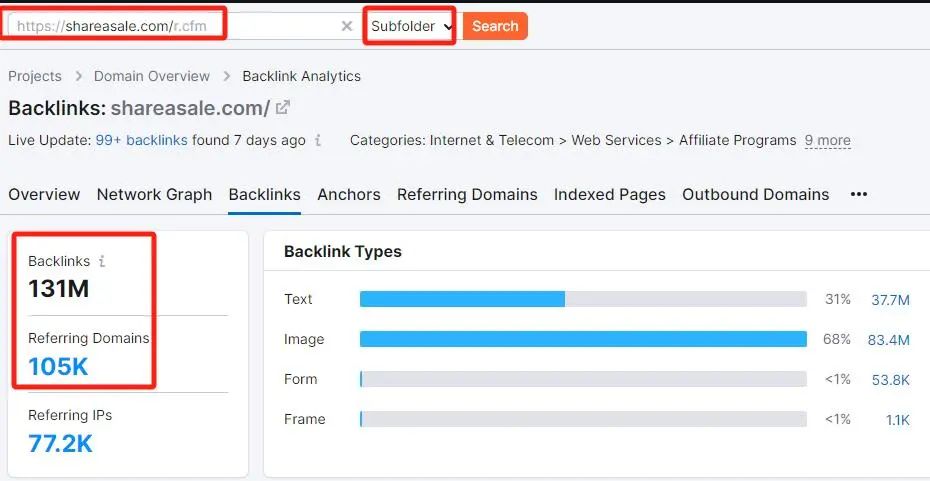Open the three-dots more tabs menu
Image resolution: width=930 pixels, height=481 pixels.
(859, 195)
